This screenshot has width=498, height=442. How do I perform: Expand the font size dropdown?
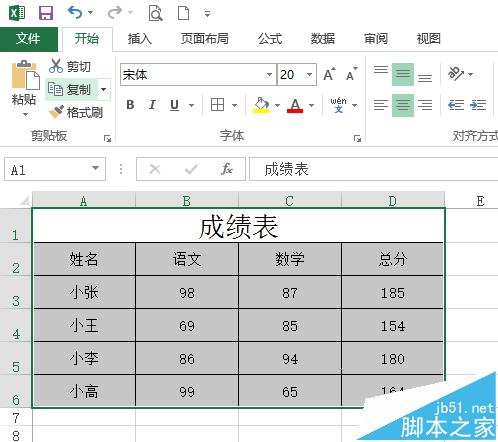point(309,75)
